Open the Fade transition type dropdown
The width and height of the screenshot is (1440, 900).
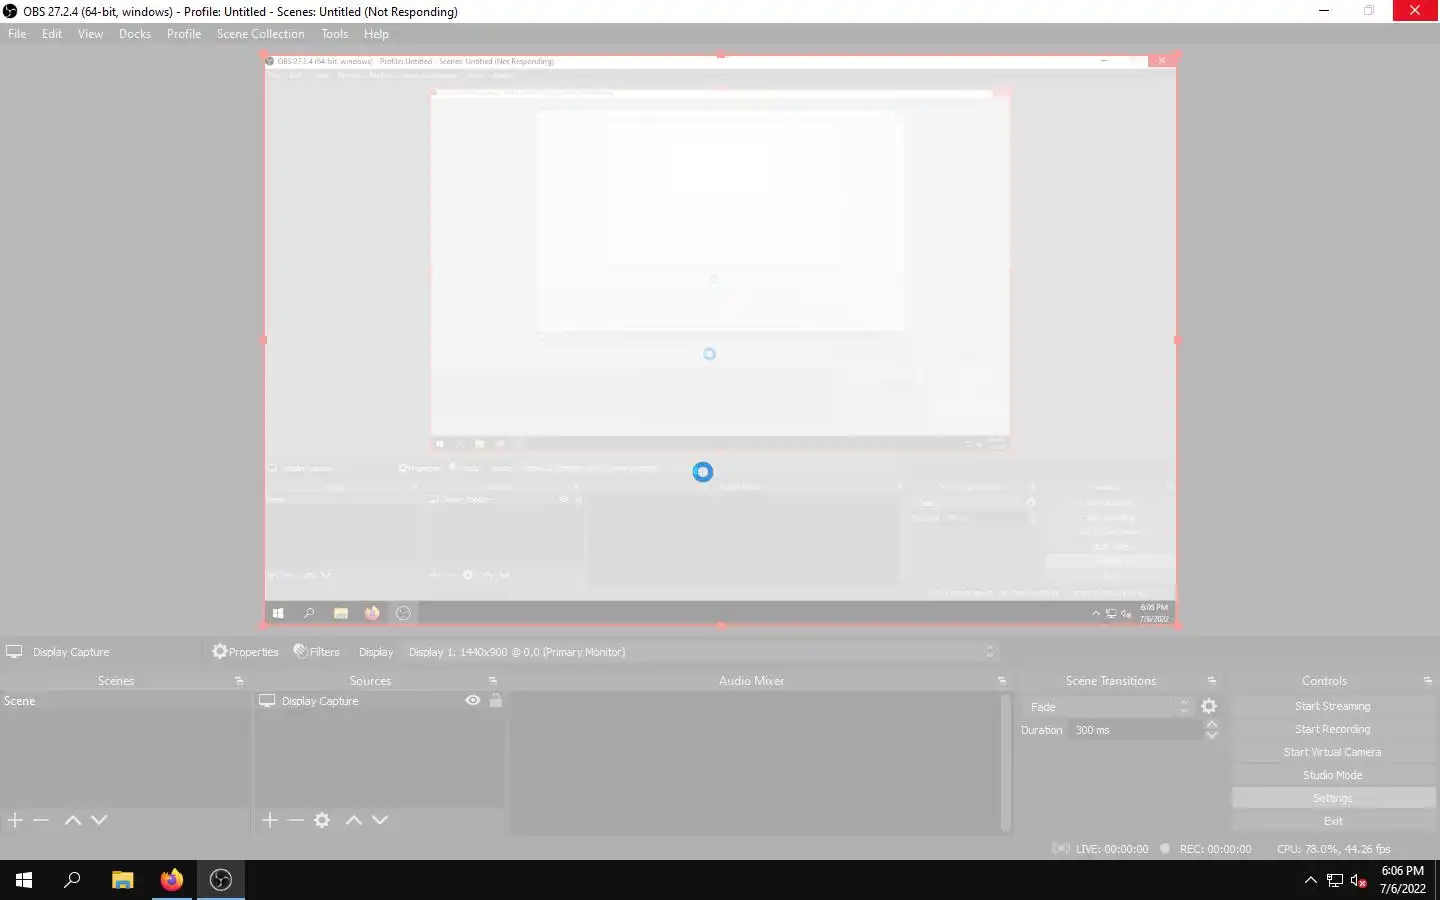tap(1108, 706)
